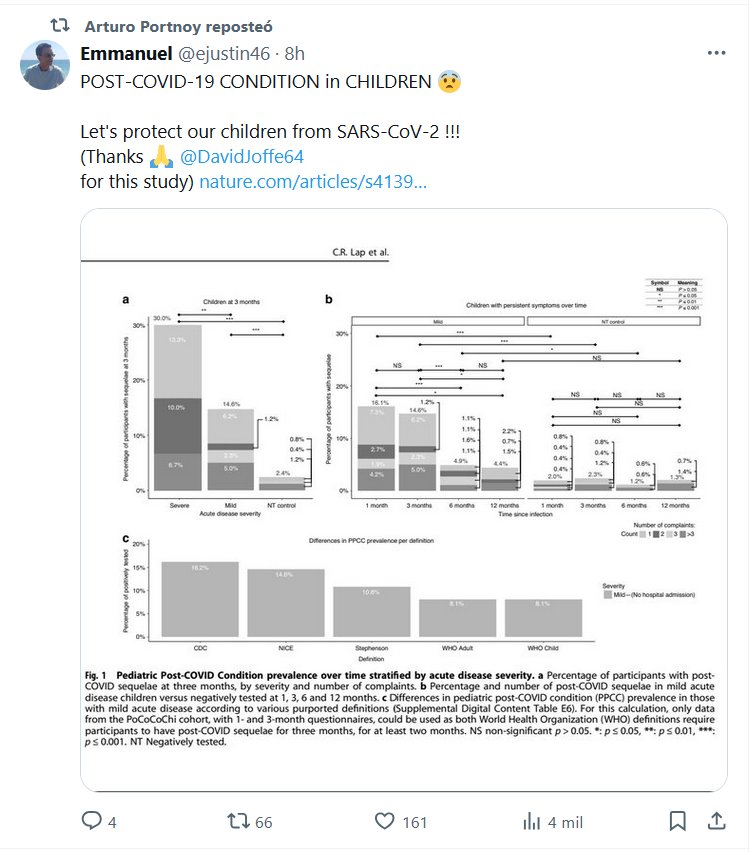Follow the nature.com article link
Image resolution: width=750 pixels, height=852 pixels.
pyautogui.click(x=313, y=183)
